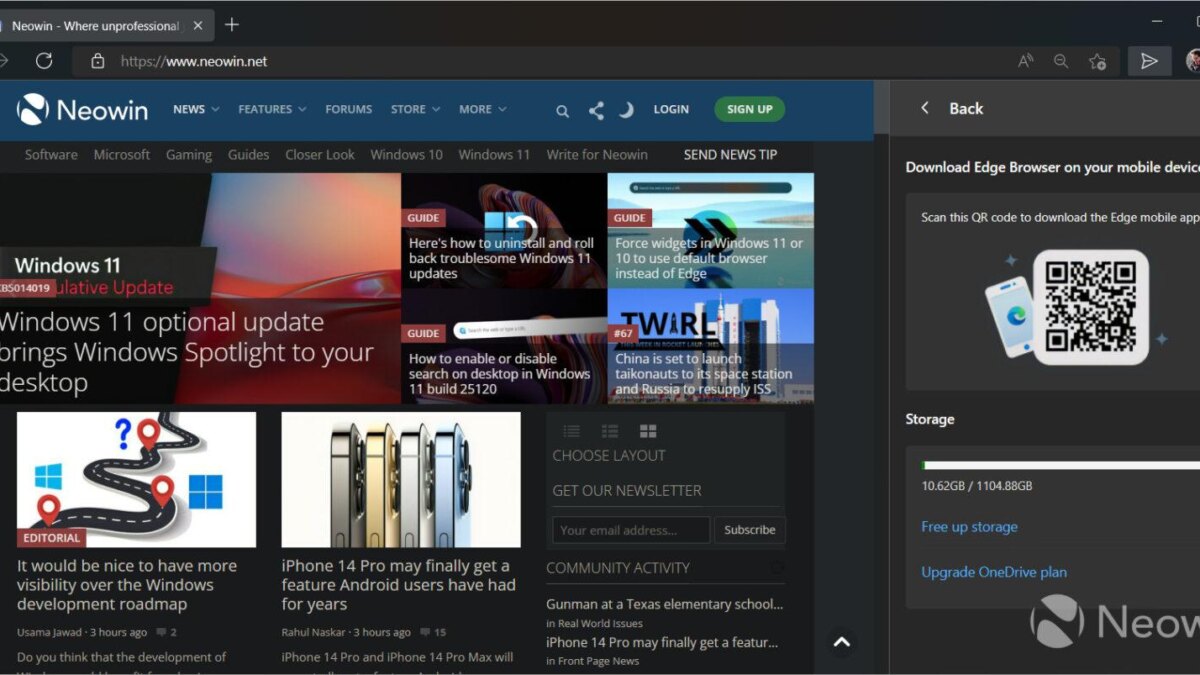Viewport: 1200px width, 675px height.
Task: Add this page to favorites
Action: 1097,61
